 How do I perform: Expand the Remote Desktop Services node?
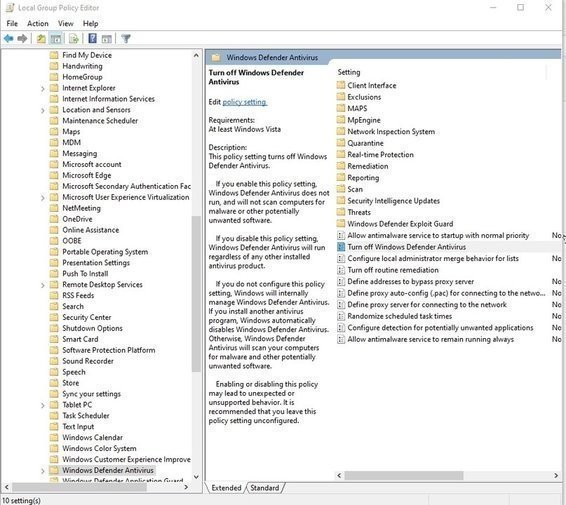click(43, 285)
